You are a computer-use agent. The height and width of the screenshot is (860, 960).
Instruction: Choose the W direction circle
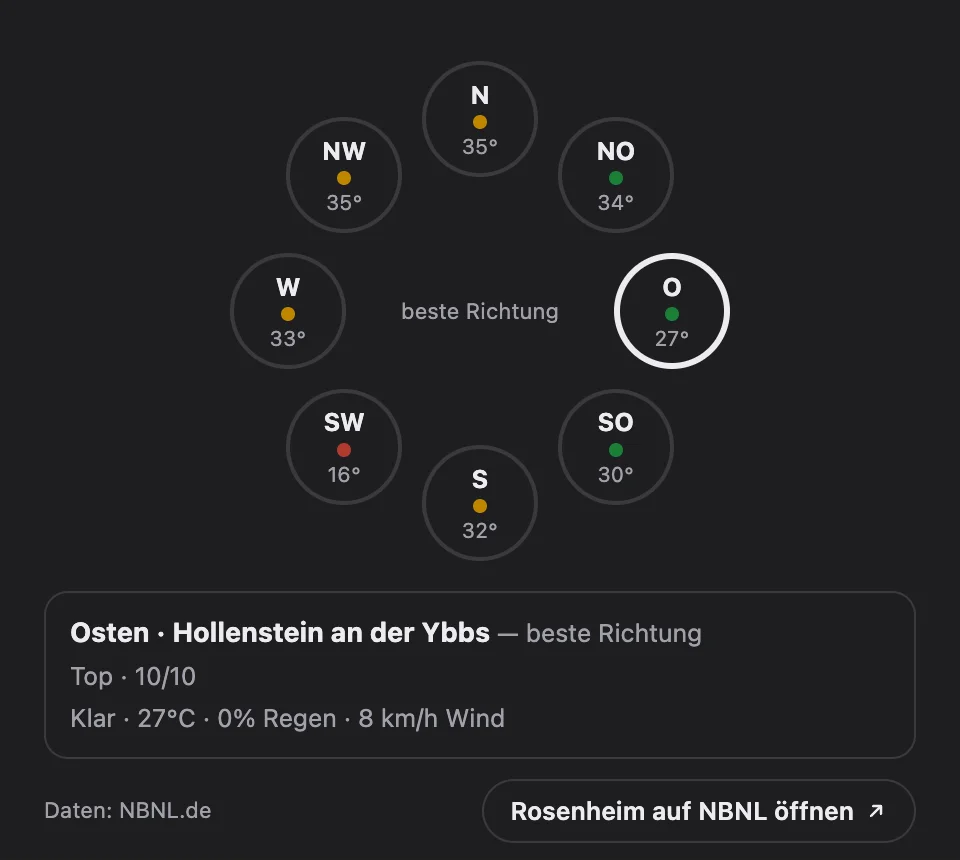[x=288, y=311]
